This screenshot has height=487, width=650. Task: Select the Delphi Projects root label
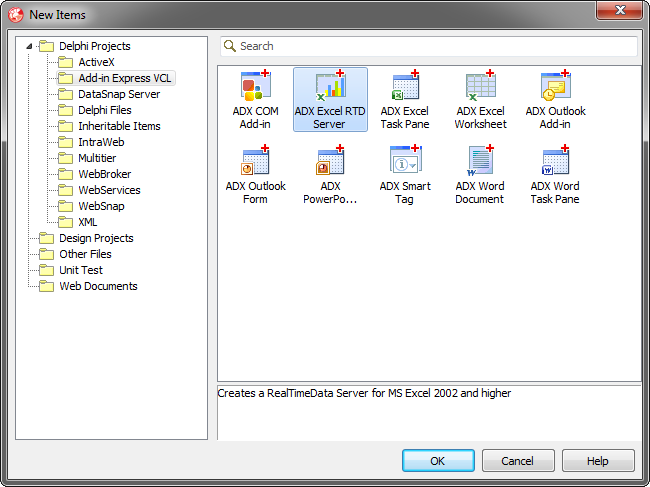[95, 46]
